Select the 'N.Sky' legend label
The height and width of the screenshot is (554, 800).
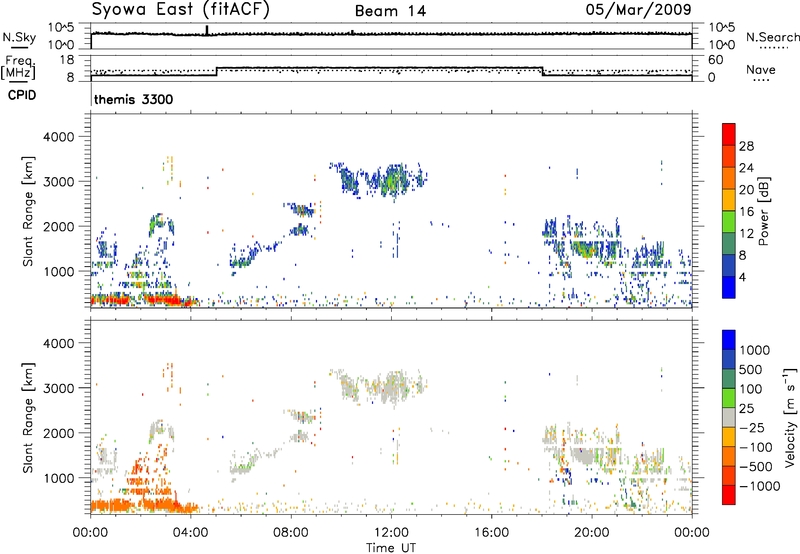19,37
